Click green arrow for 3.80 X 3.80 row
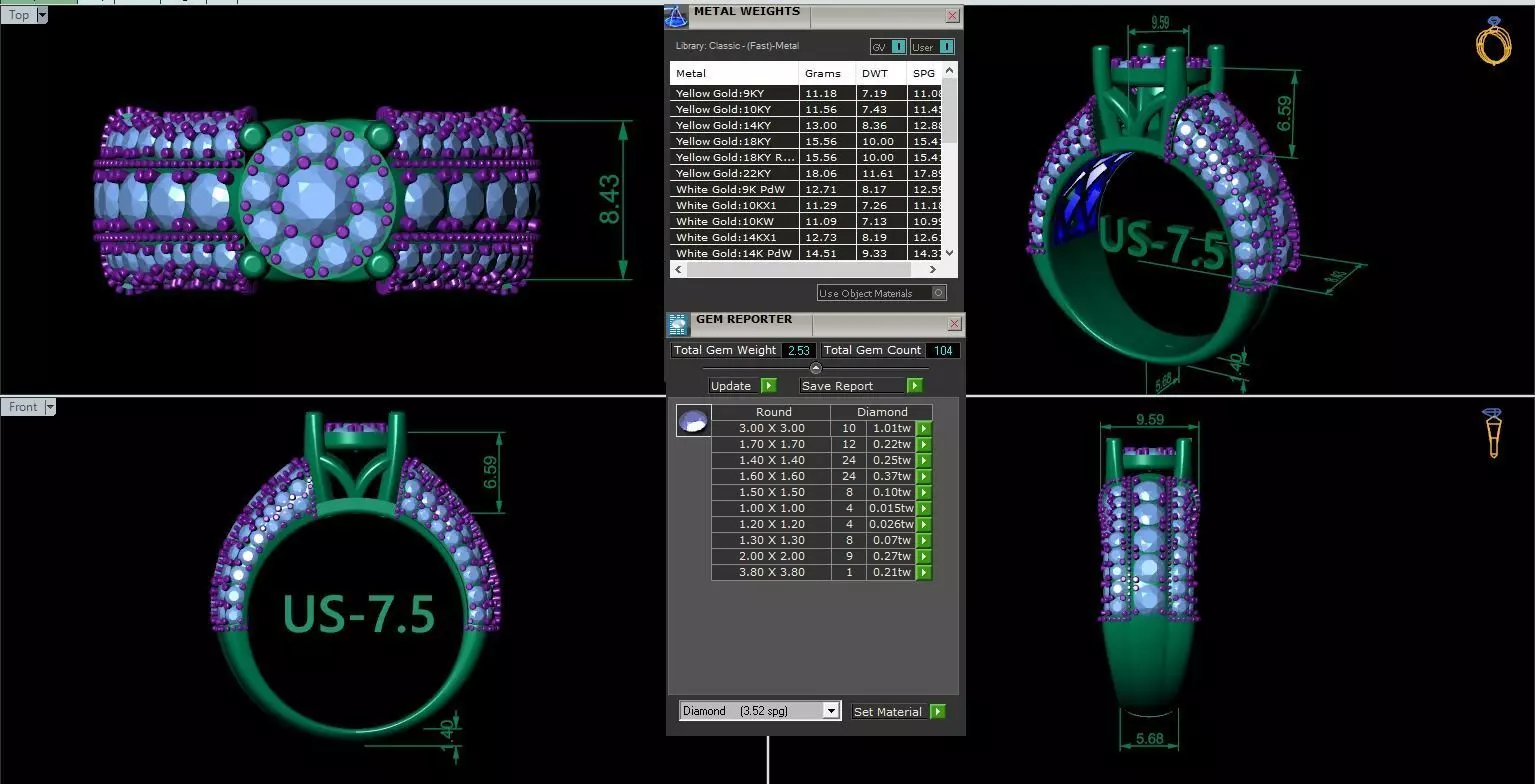The height and width of the screenshot is (784, 1535). coord(924,572)
